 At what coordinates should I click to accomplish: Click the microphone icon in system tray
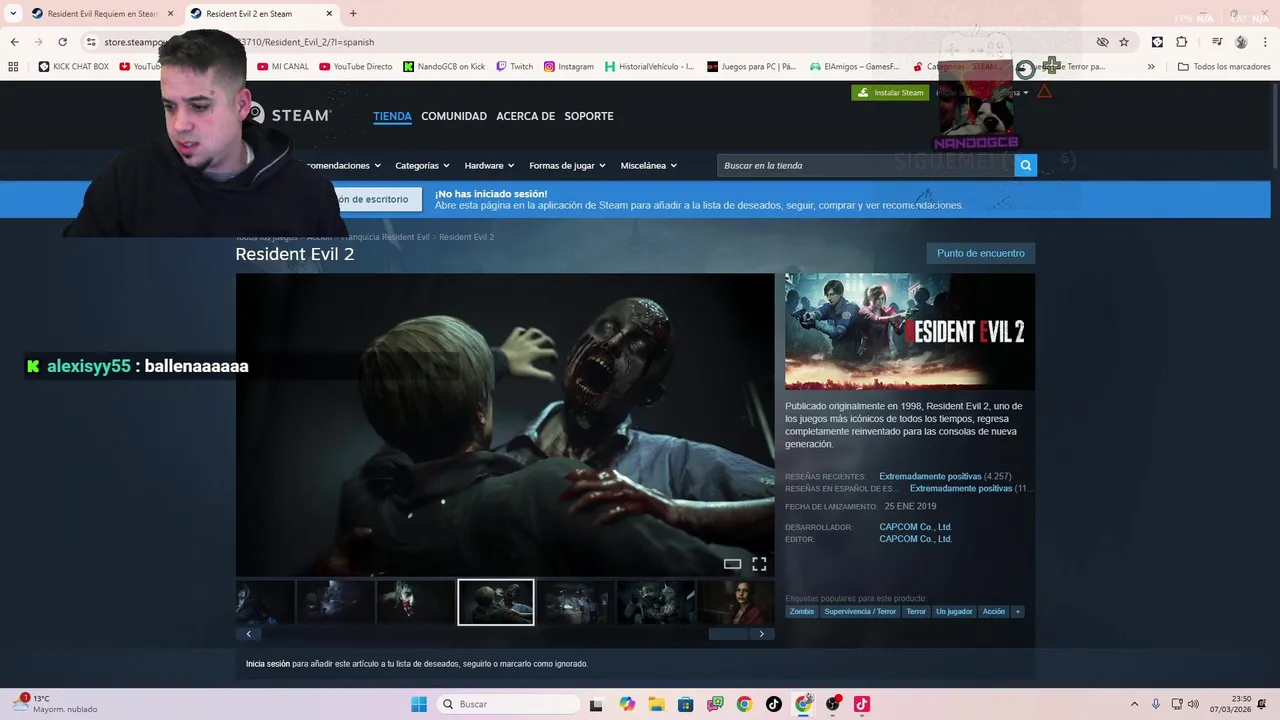[x=1156, y=704]
